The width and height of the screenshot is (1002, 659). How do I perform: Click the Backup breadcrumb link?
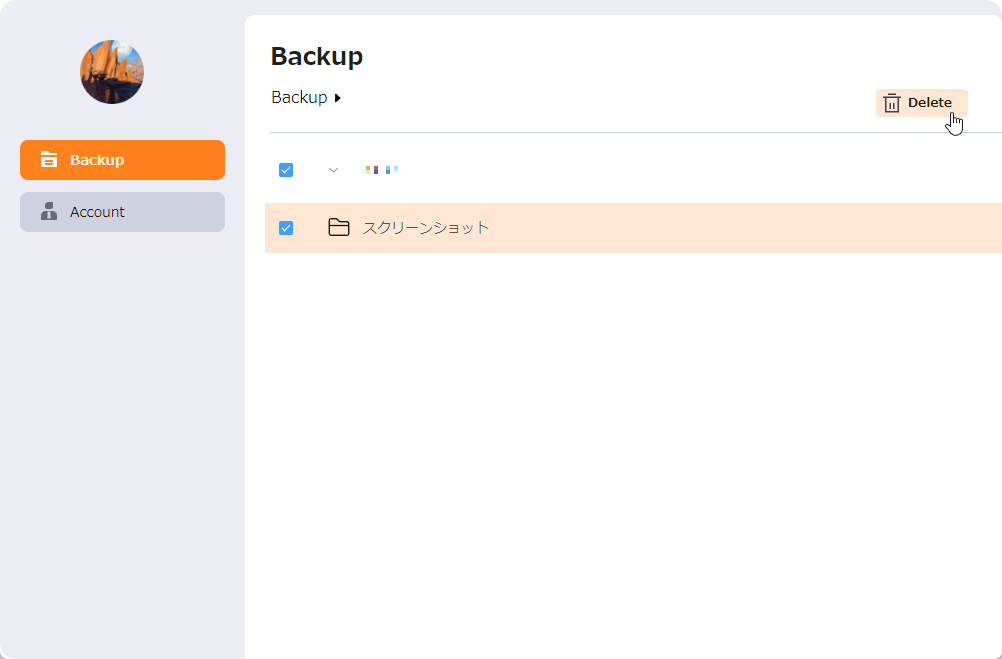(x=299, y=97)
